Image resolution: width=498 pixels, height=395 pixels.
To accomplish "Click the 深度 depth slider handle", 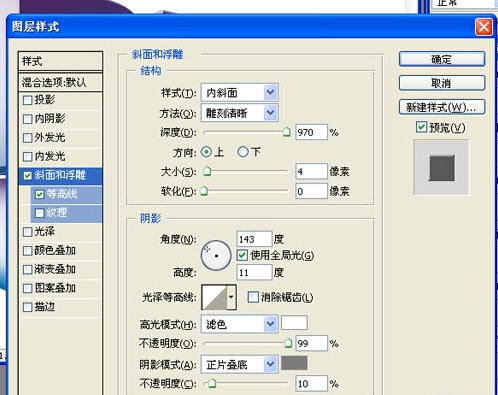I will click(x=286, y=132).
